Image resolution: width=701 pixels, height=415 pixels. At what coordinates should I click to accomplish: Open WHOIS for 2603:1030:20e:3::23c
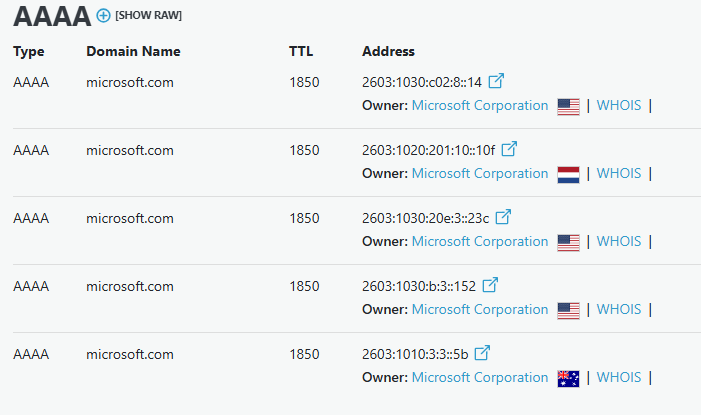[619, 241]
